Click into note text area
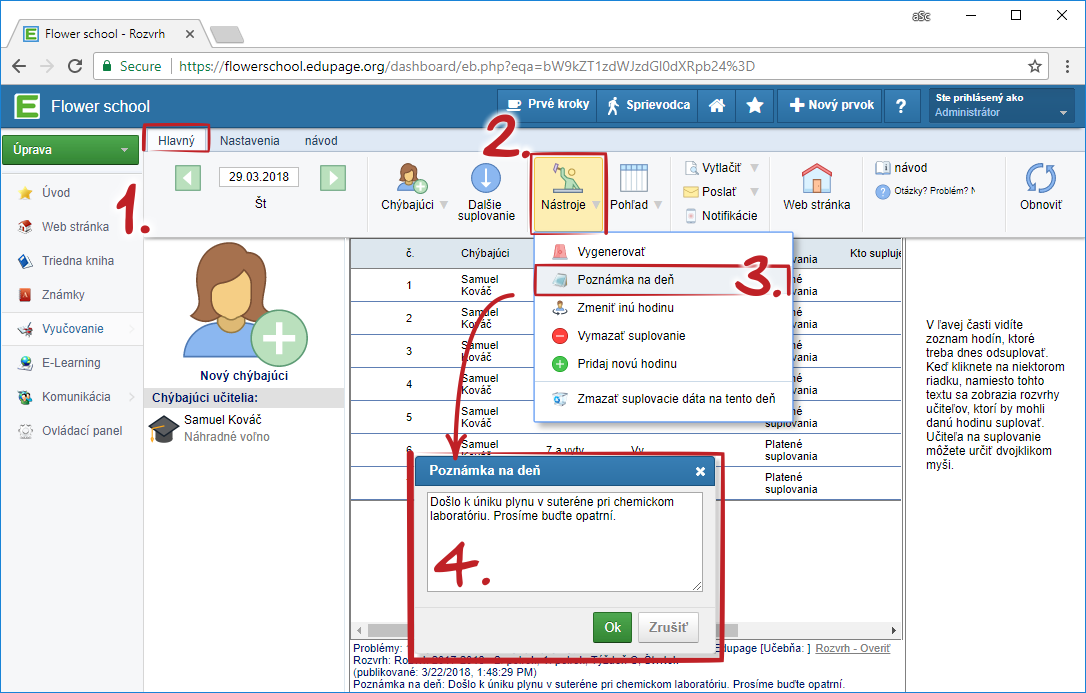 [x=564, y=542]
